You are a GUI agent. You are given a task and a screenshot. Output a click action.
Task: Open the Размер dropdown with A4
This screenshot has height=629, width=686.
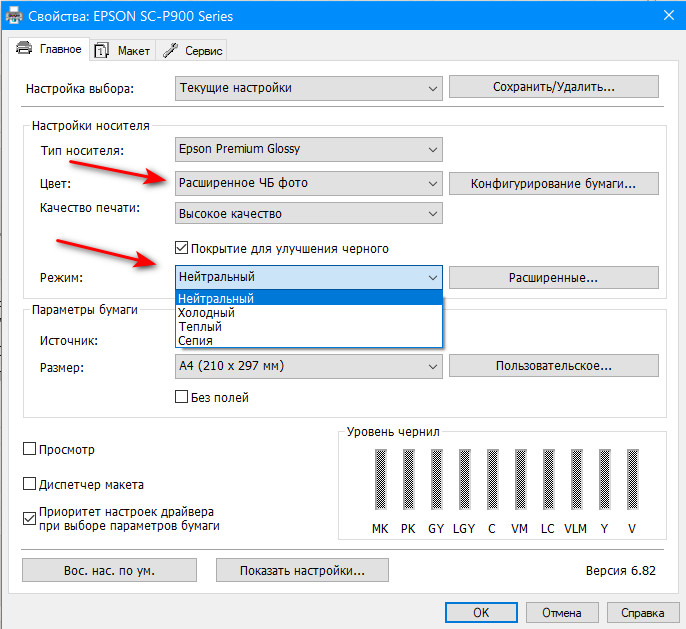click(308, 366)
